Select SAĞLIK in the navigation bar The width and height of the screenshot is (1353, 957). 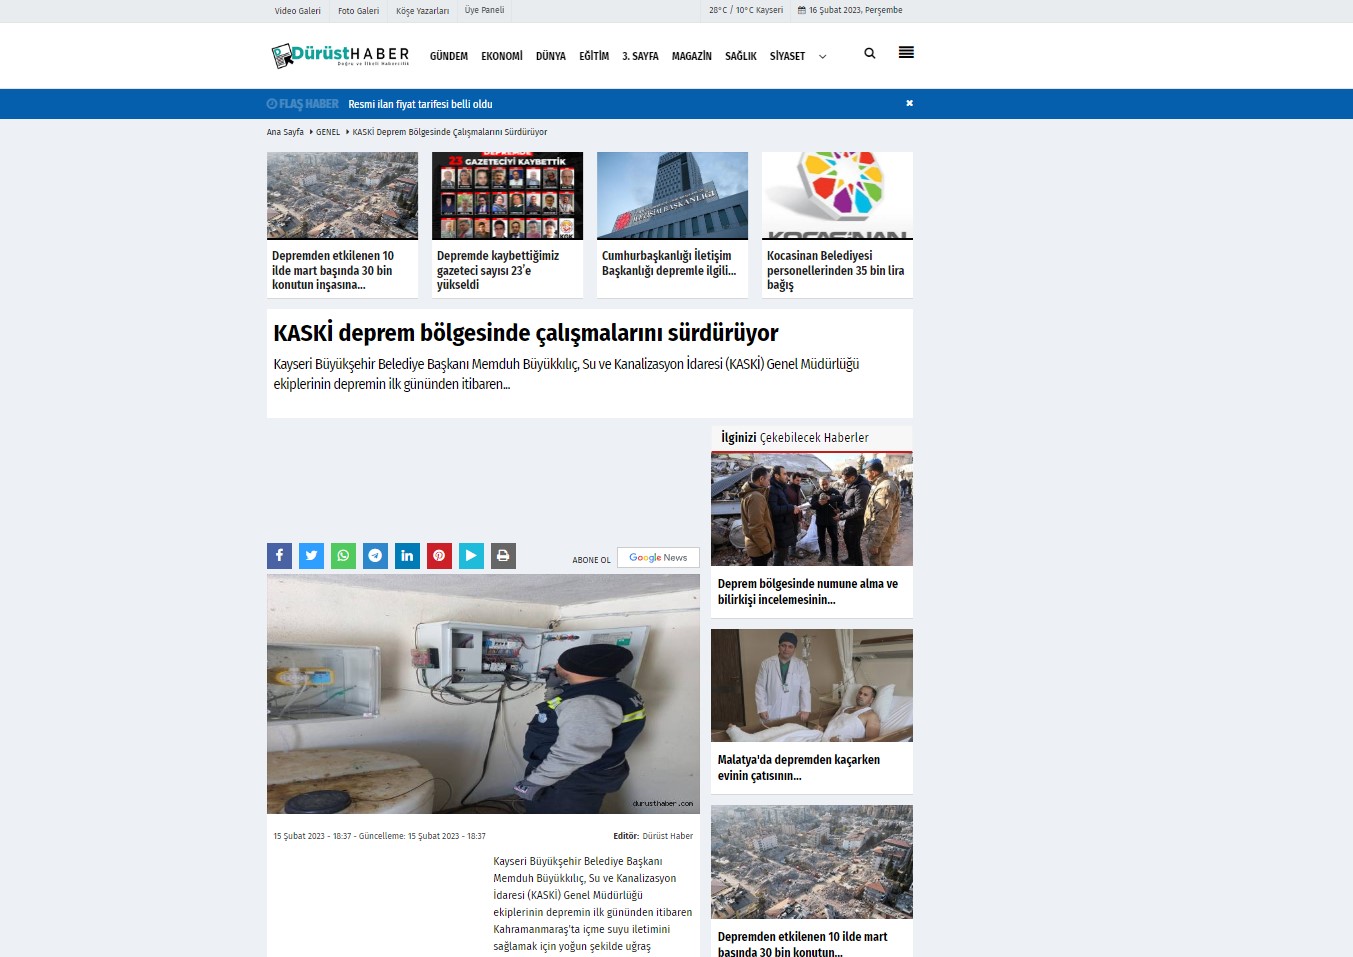tap(740, 57)
